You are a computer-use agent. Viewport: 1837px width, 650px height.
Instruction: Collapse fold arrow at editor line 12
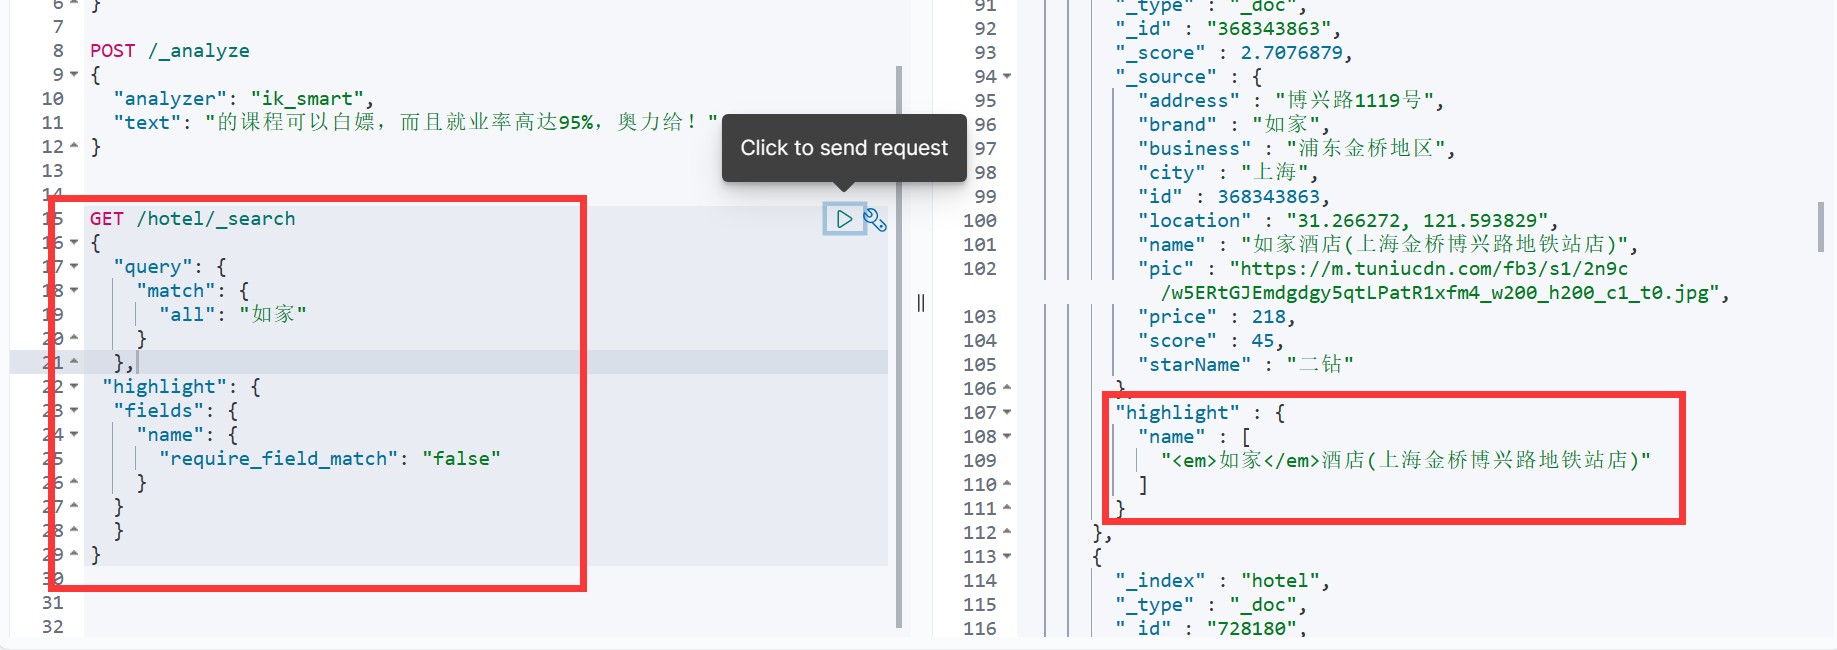coord(74,147)
